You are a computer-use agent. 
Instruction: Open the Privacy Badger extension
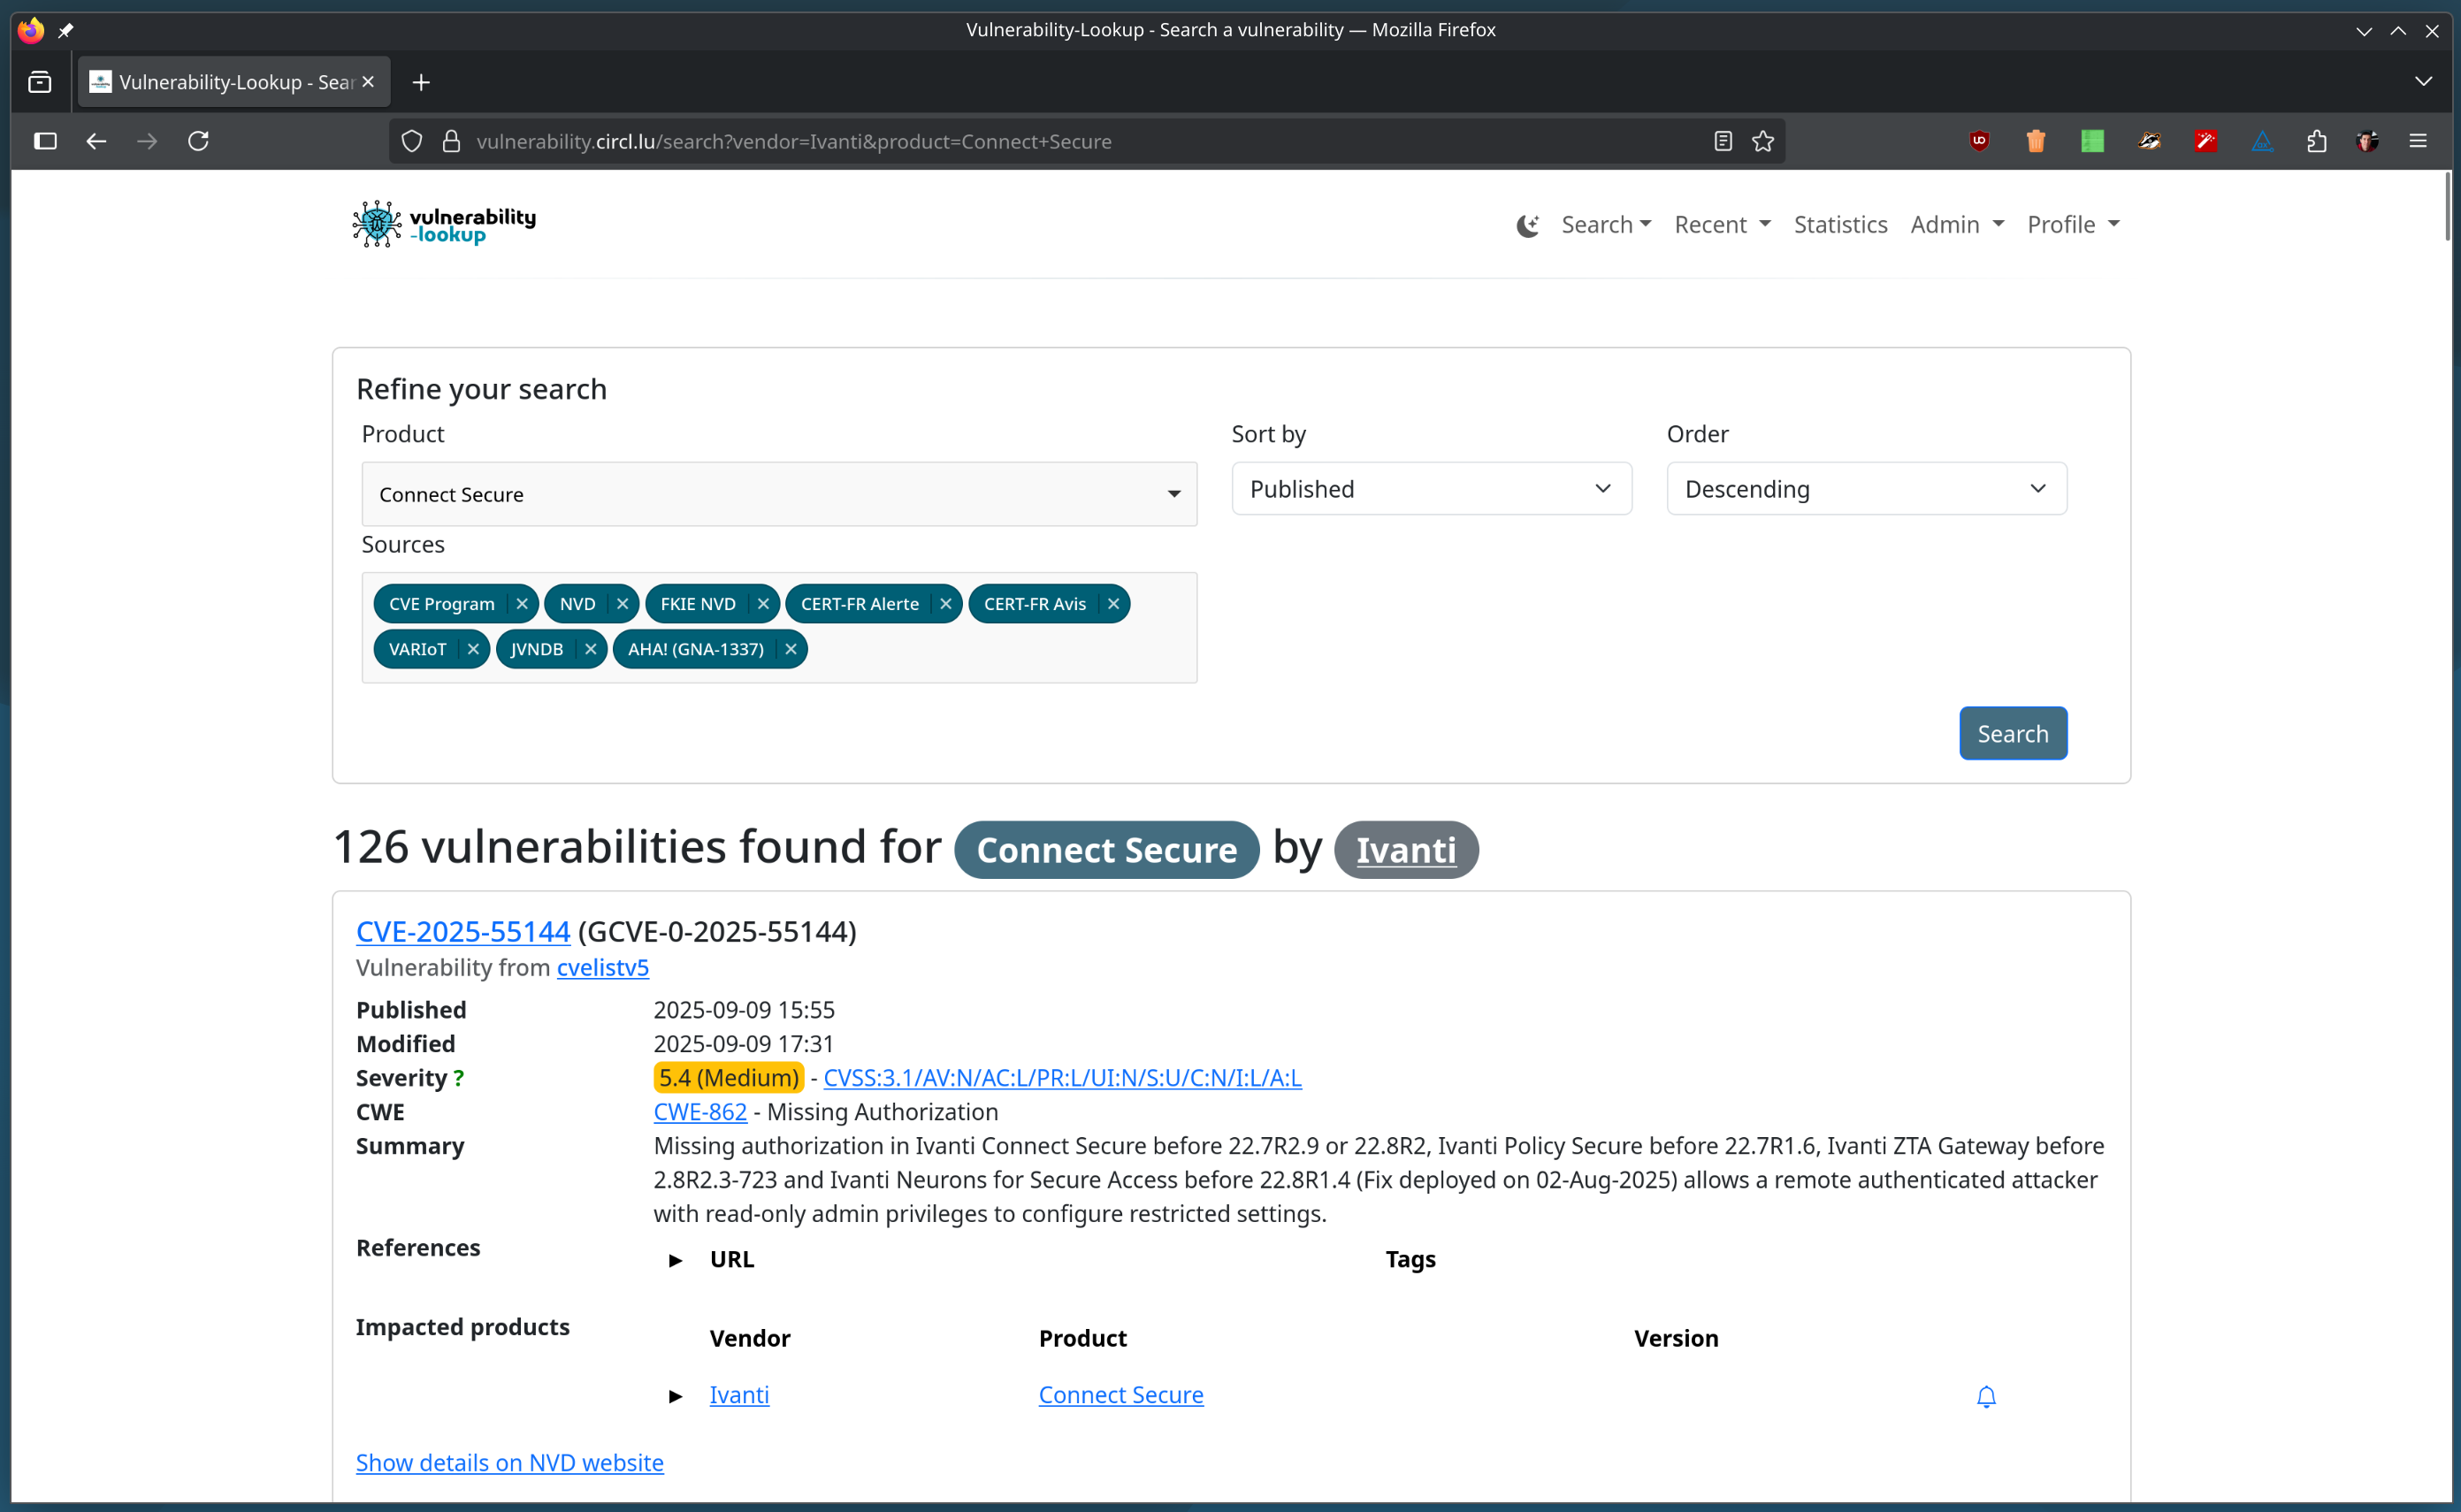2149,141
